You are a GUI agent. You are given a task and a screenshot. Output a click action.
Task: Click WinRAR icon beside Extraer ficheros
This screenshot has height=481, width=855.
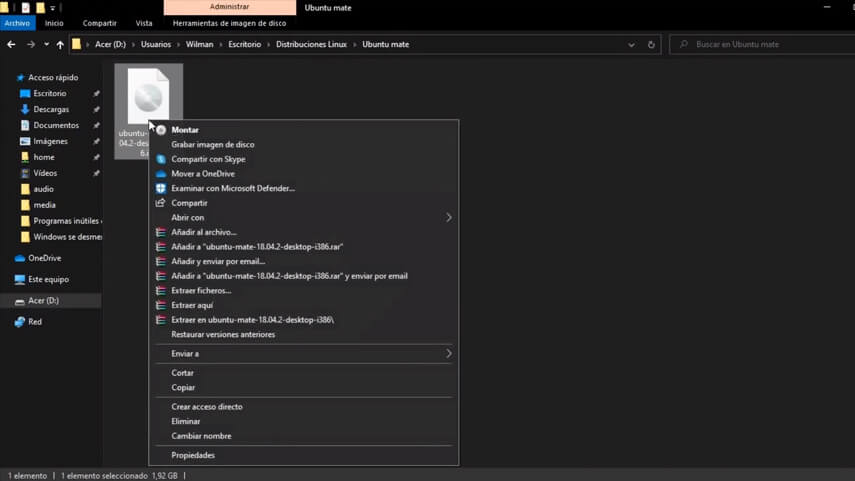(x=161, y=291)
